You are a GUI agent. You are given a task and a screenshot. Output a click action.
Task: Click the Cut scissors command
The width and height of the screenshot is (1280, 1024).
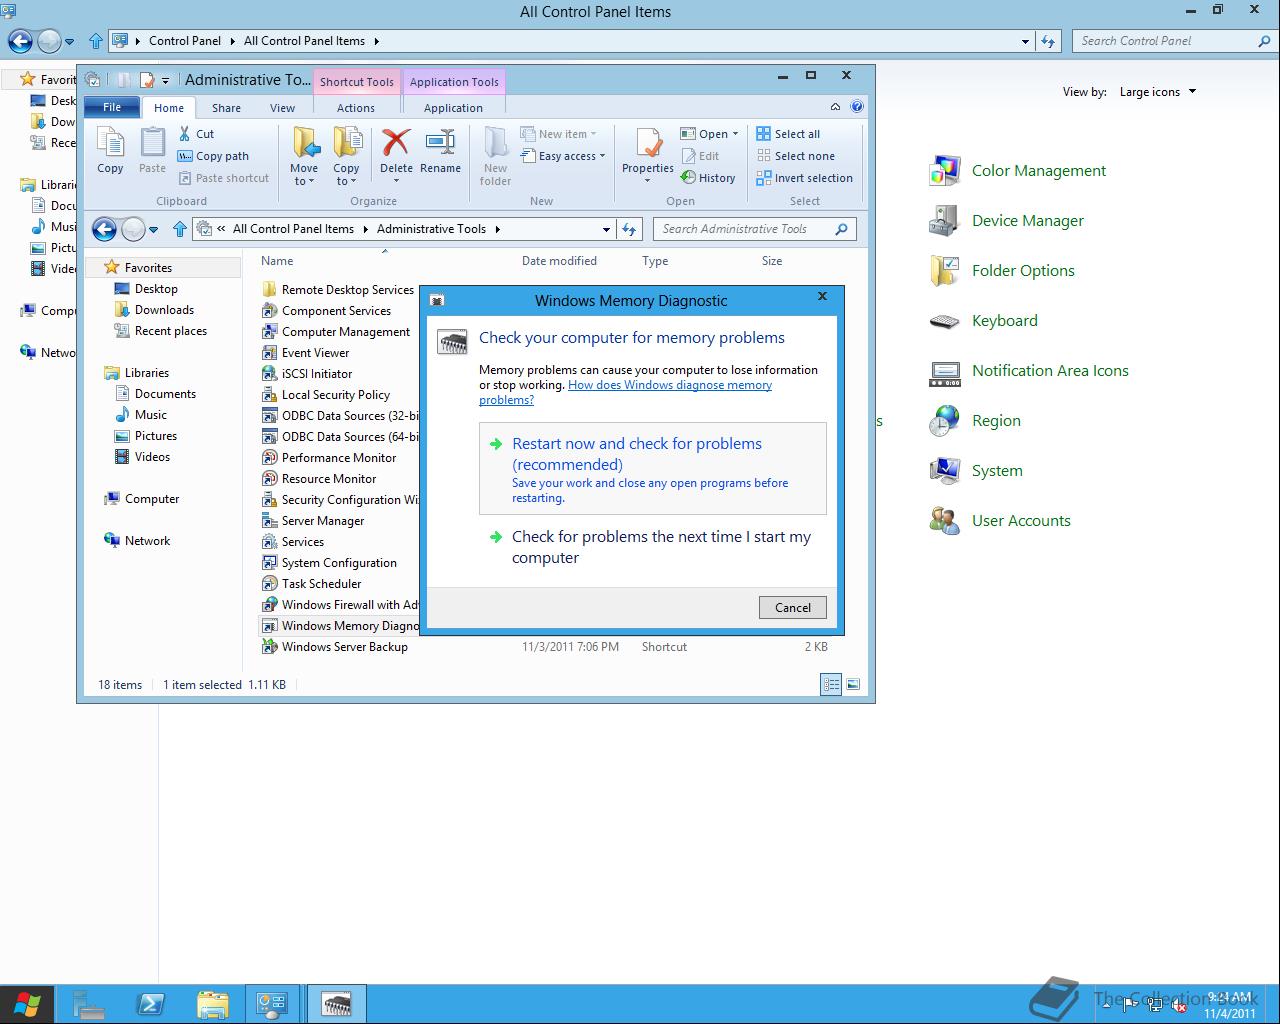coord(196,134)
